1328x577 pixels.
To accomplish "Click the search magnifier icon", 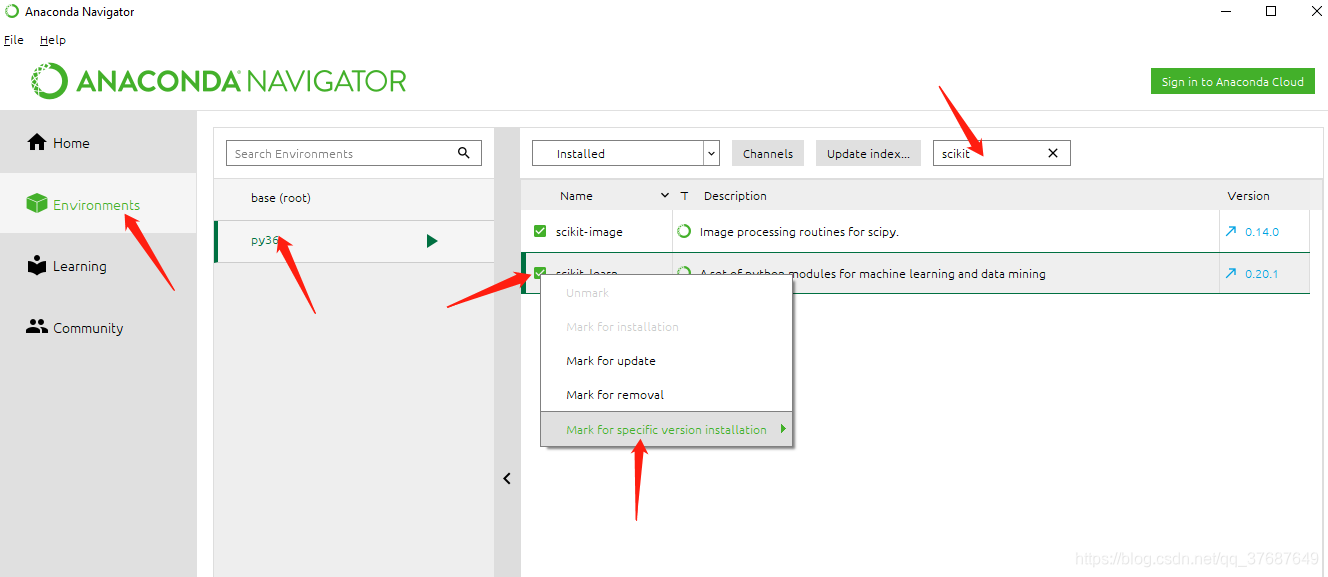I will pyautogui.click(x=464, y=153).
